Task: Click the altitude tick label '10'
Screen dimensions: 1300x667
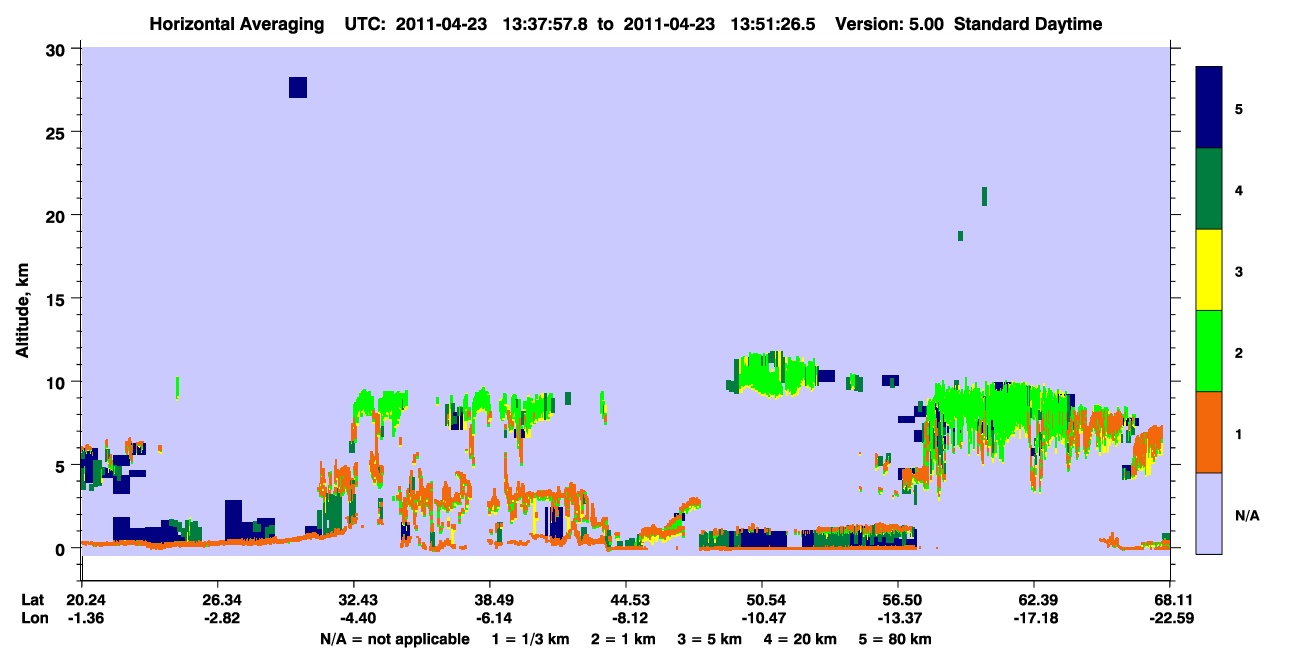Action: pyautogui.click(x=58, y=382)
